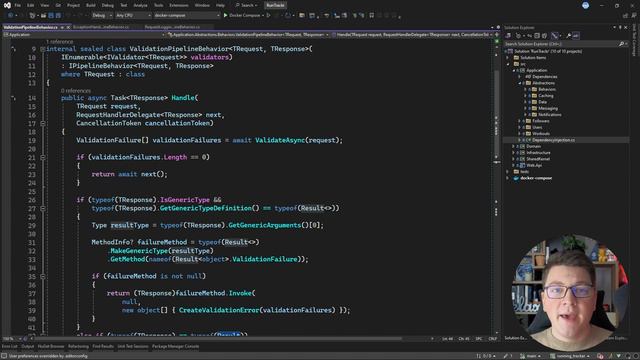Expand the Solution Items folder
The width and height of the screenshot is (640, 360).
pos(508,58)
